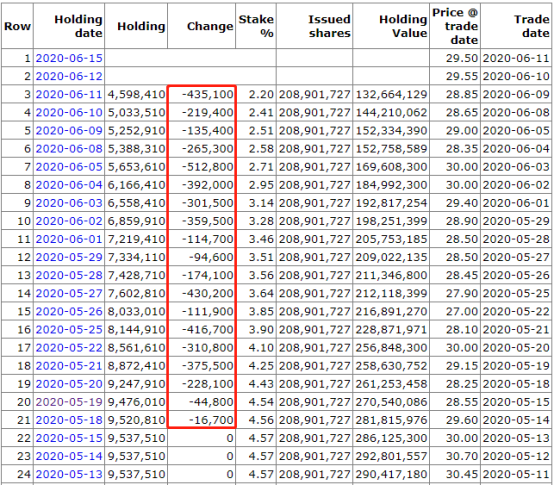This screenshot has width=554, height=485.
Task: Follow the 2020-05-27 holding date link
Action: coord(69,293)
